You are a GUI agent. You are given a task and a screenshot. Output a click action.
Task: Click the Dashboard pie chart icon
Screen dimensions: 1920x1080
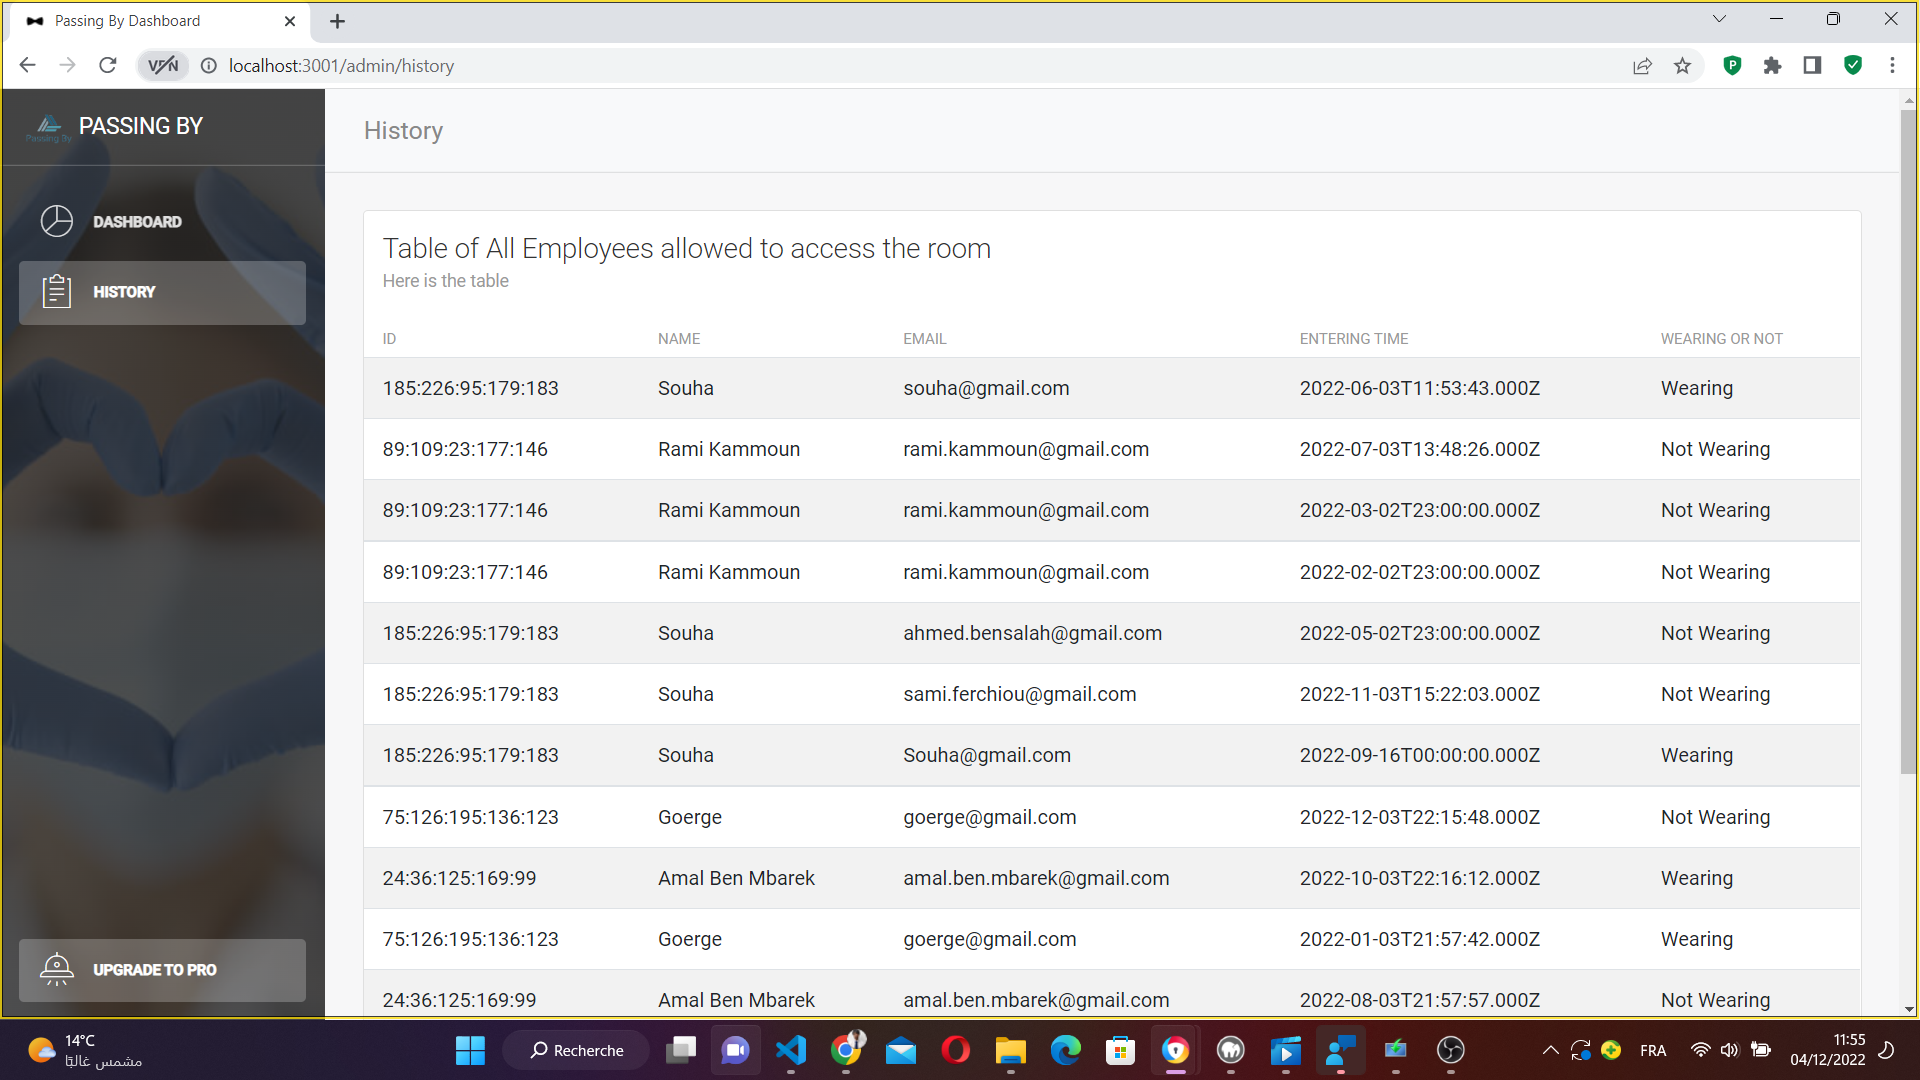coord(57,221)
